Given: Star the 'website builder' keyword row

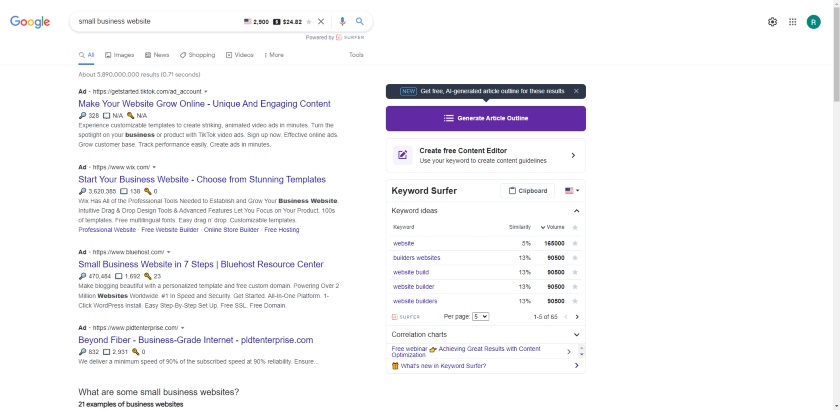Looking at the screenshot, I should pos(575,287).
